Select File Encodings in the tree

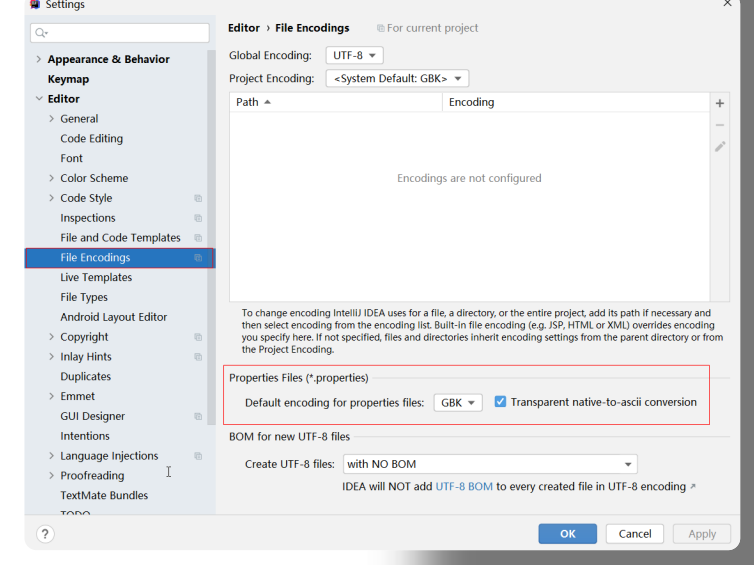(119, 258)
